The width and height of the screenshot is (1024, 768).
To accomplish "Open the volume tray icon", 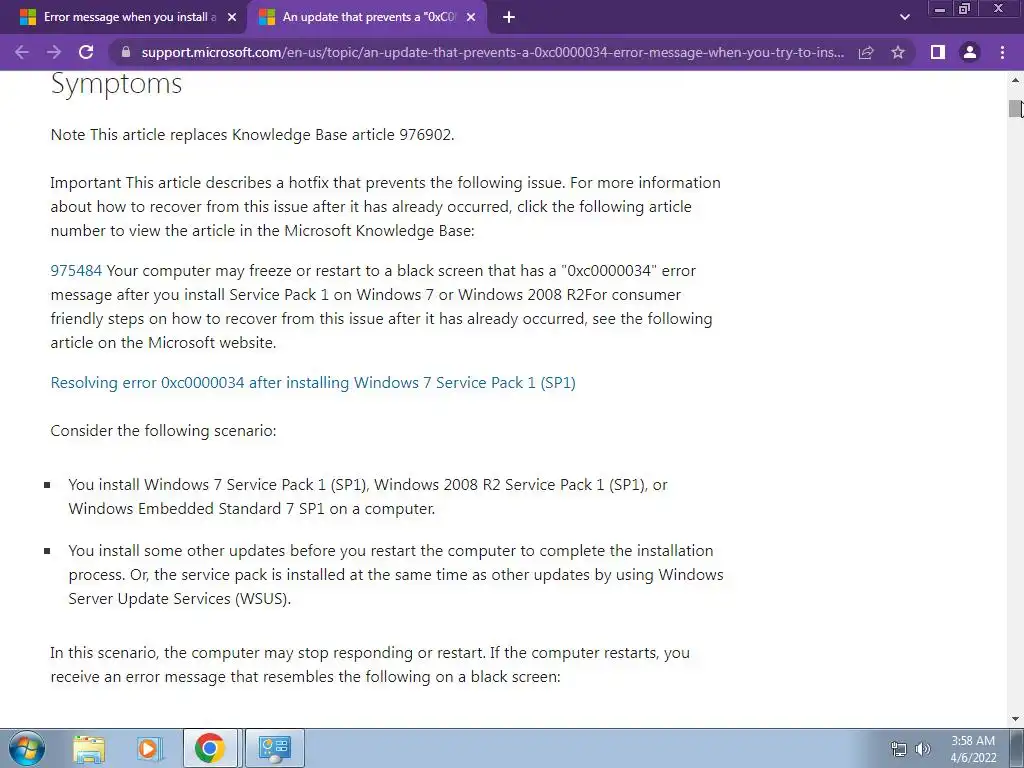I will tap(923, 749).
